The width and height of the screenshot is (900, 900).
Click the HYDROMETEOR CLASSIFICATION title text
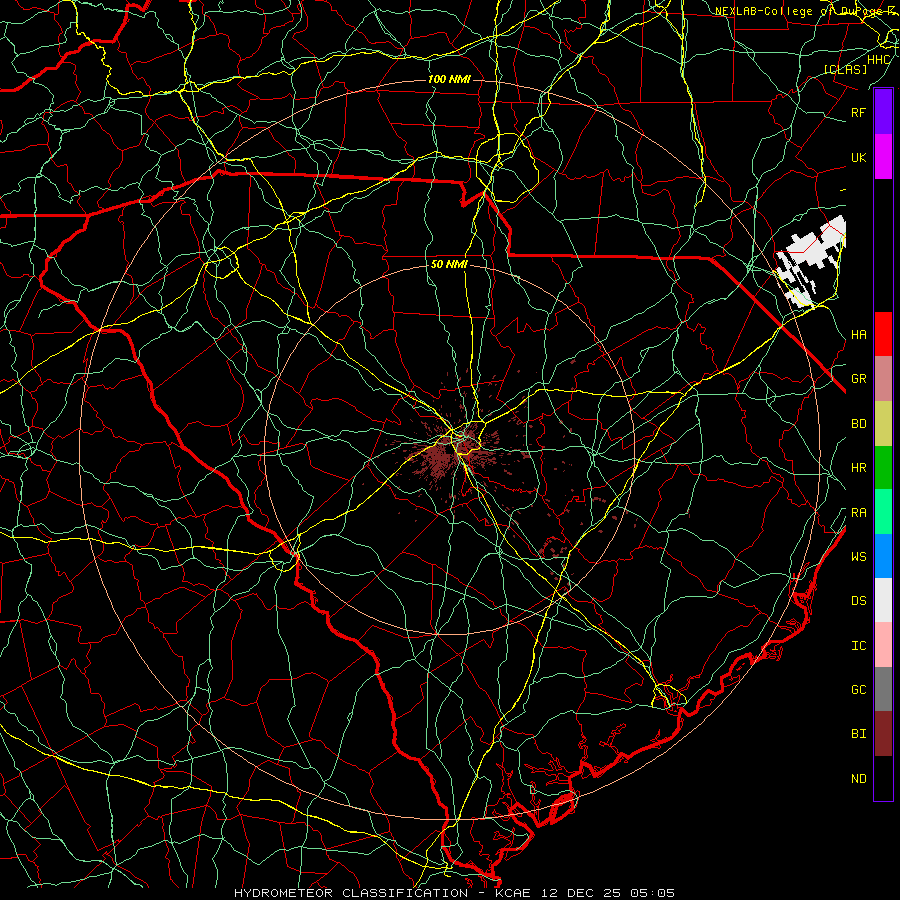point(351,893)
